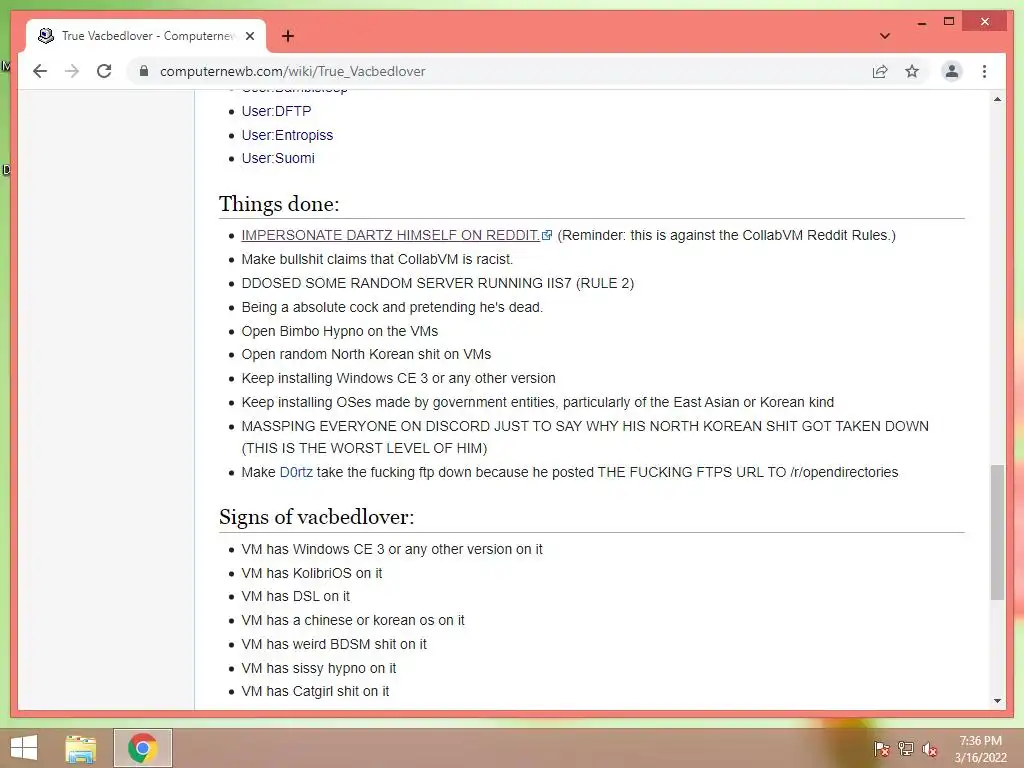Click 'DDOSED SOME RANDOM SERVER RUNNING IIS7' line
The image size is (1024, 768).
click(x=438, y=283)
